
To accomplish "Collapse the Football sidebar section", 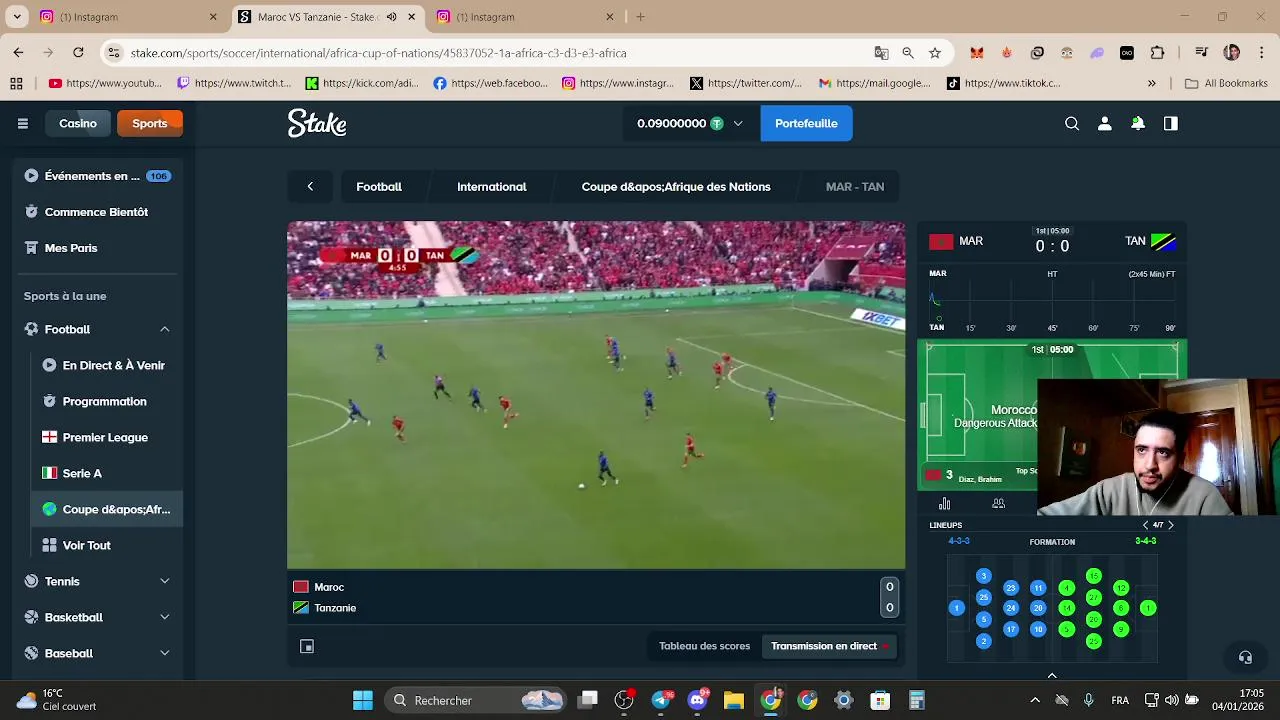I will (165, 329).
